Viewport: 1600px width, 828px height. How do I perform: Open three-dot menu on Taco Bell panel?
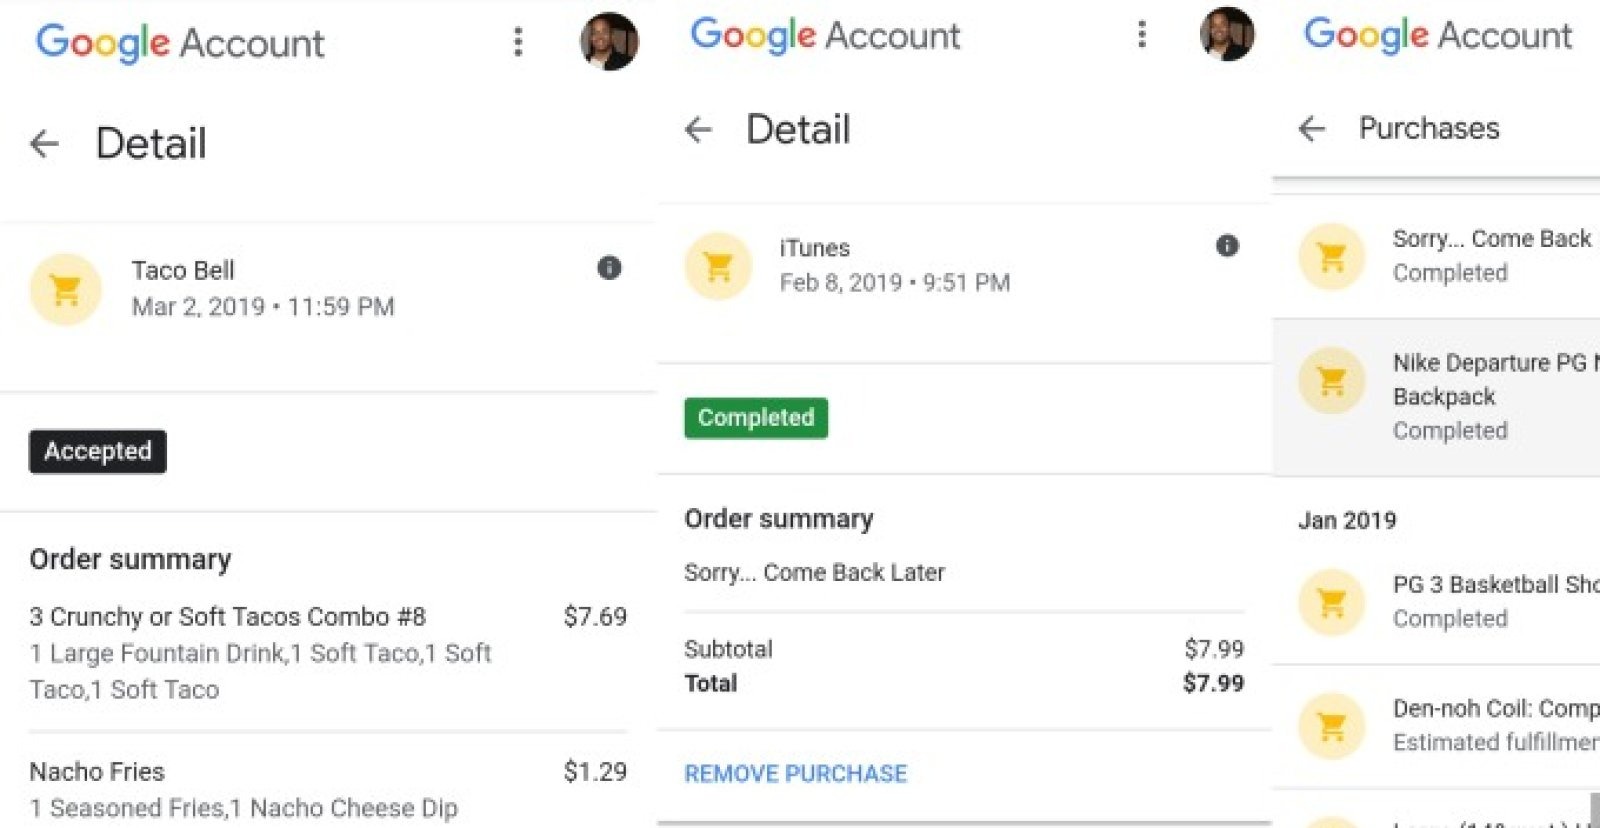pos(518,42)
